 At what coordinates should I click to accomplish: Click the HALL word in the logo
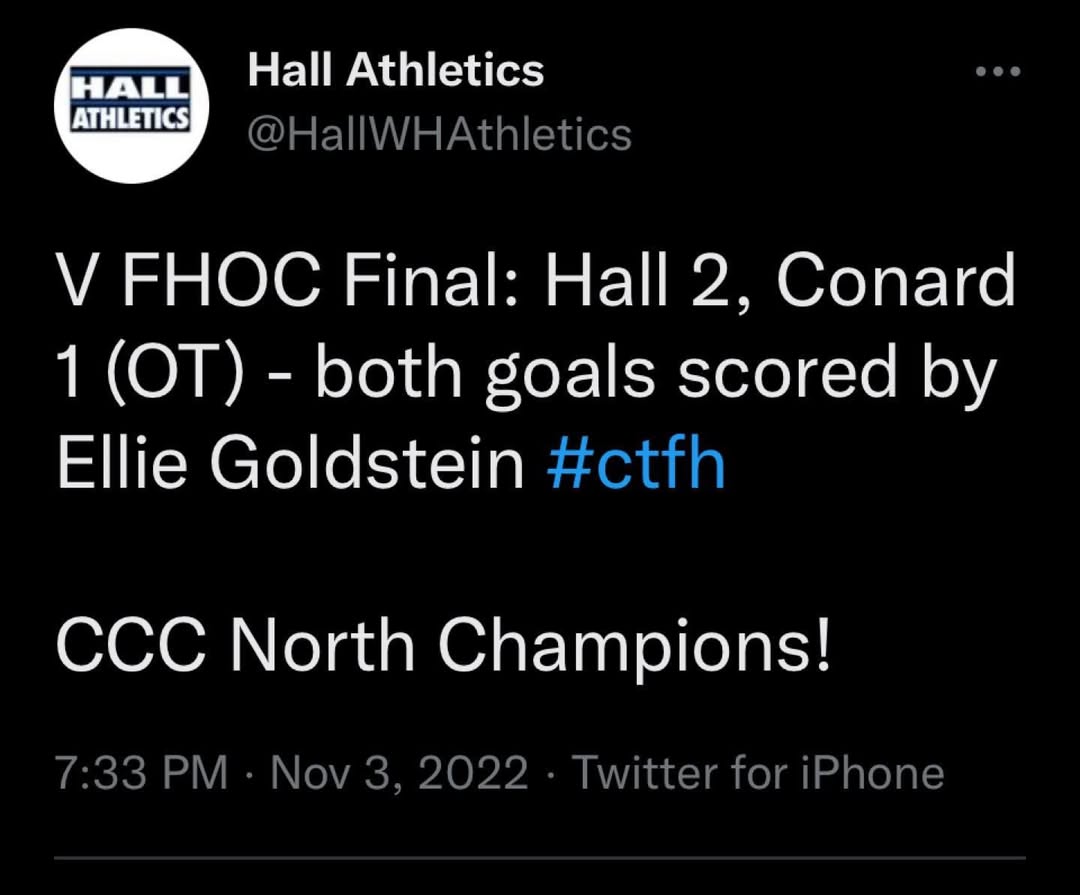(131, 86)
